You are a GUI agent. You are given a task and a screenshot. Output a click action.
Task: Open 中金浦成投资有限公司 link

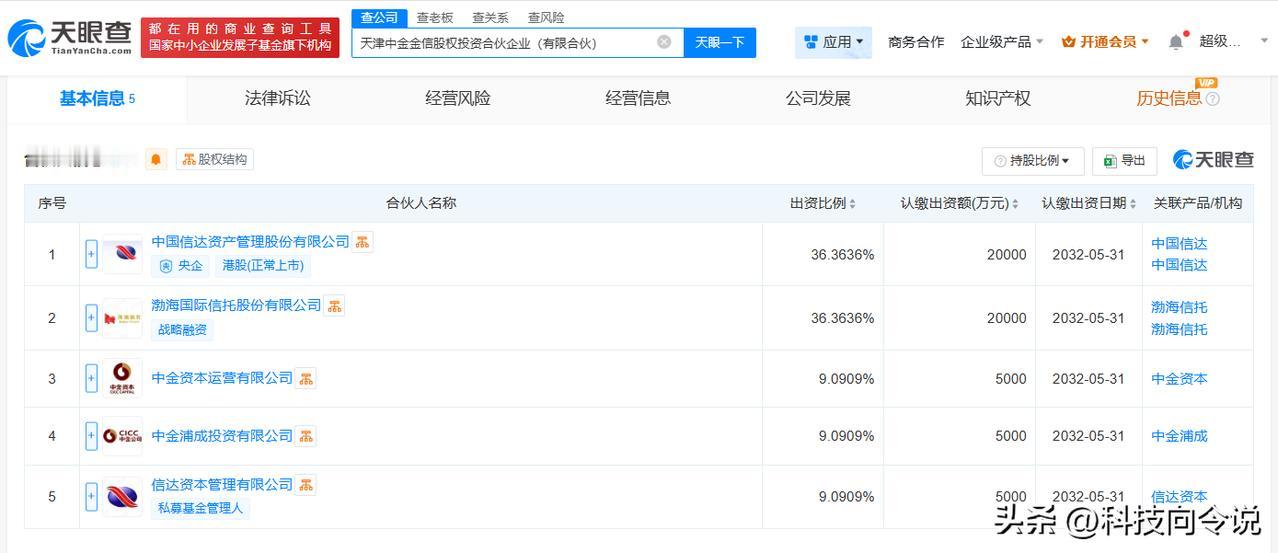click(222, 436)
